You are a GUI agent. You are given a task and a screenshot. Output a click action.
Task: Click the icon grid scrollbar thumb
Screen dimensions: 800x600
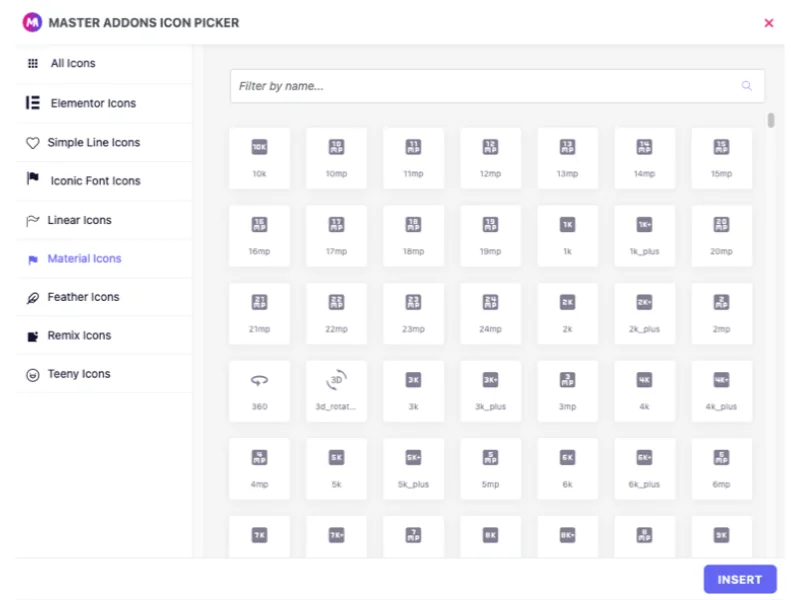(x=771, y=120)
